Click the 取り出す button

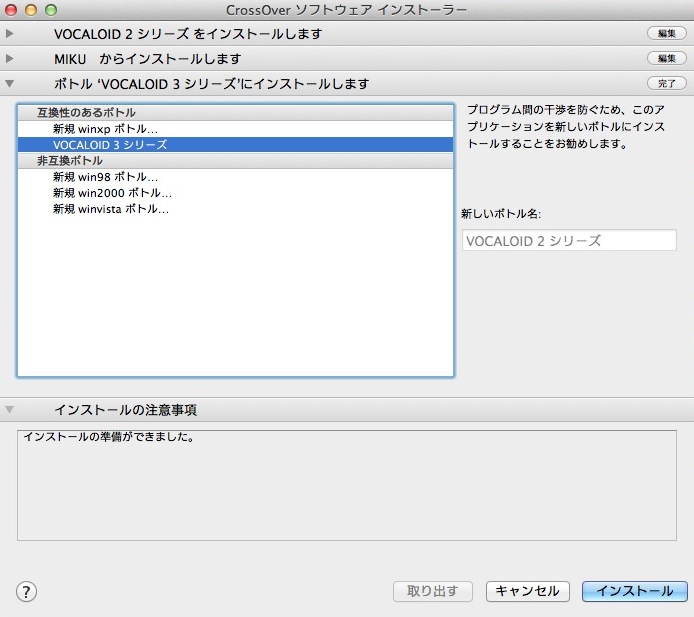[432, 591]
